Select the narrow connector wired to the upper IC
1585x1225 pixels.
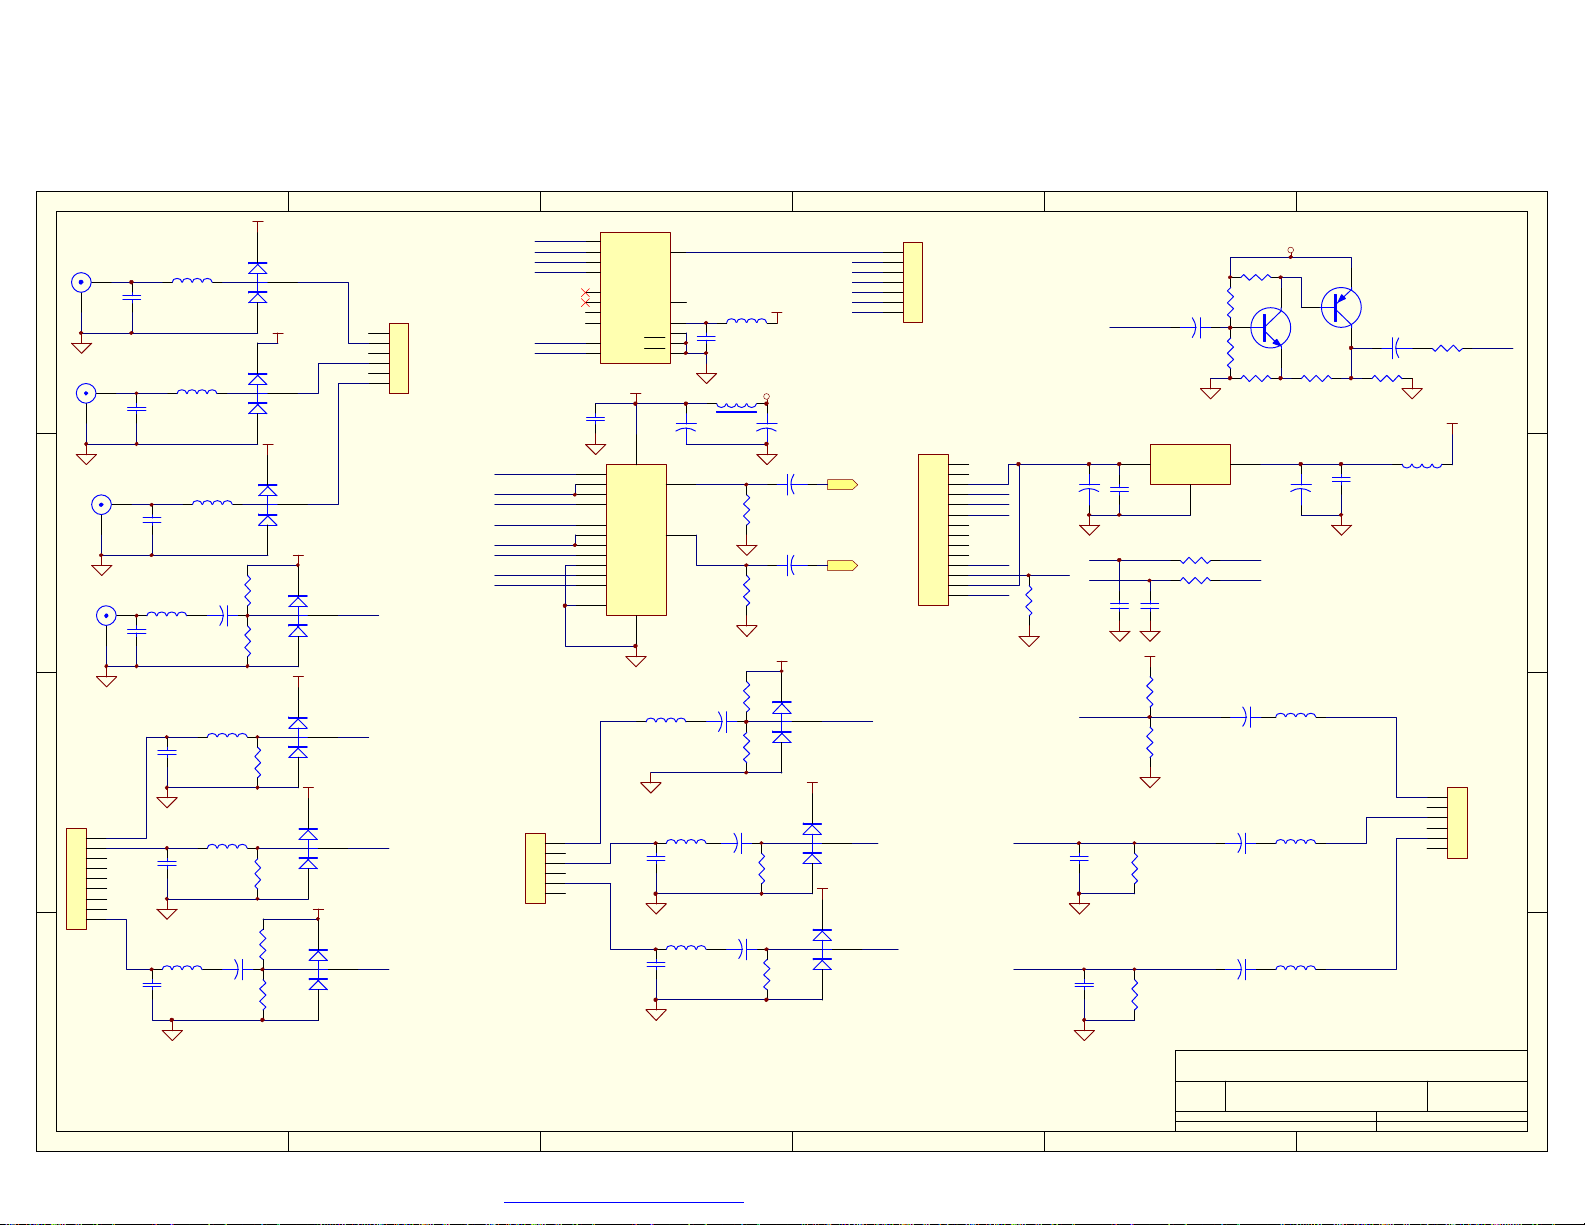[912, 282]
